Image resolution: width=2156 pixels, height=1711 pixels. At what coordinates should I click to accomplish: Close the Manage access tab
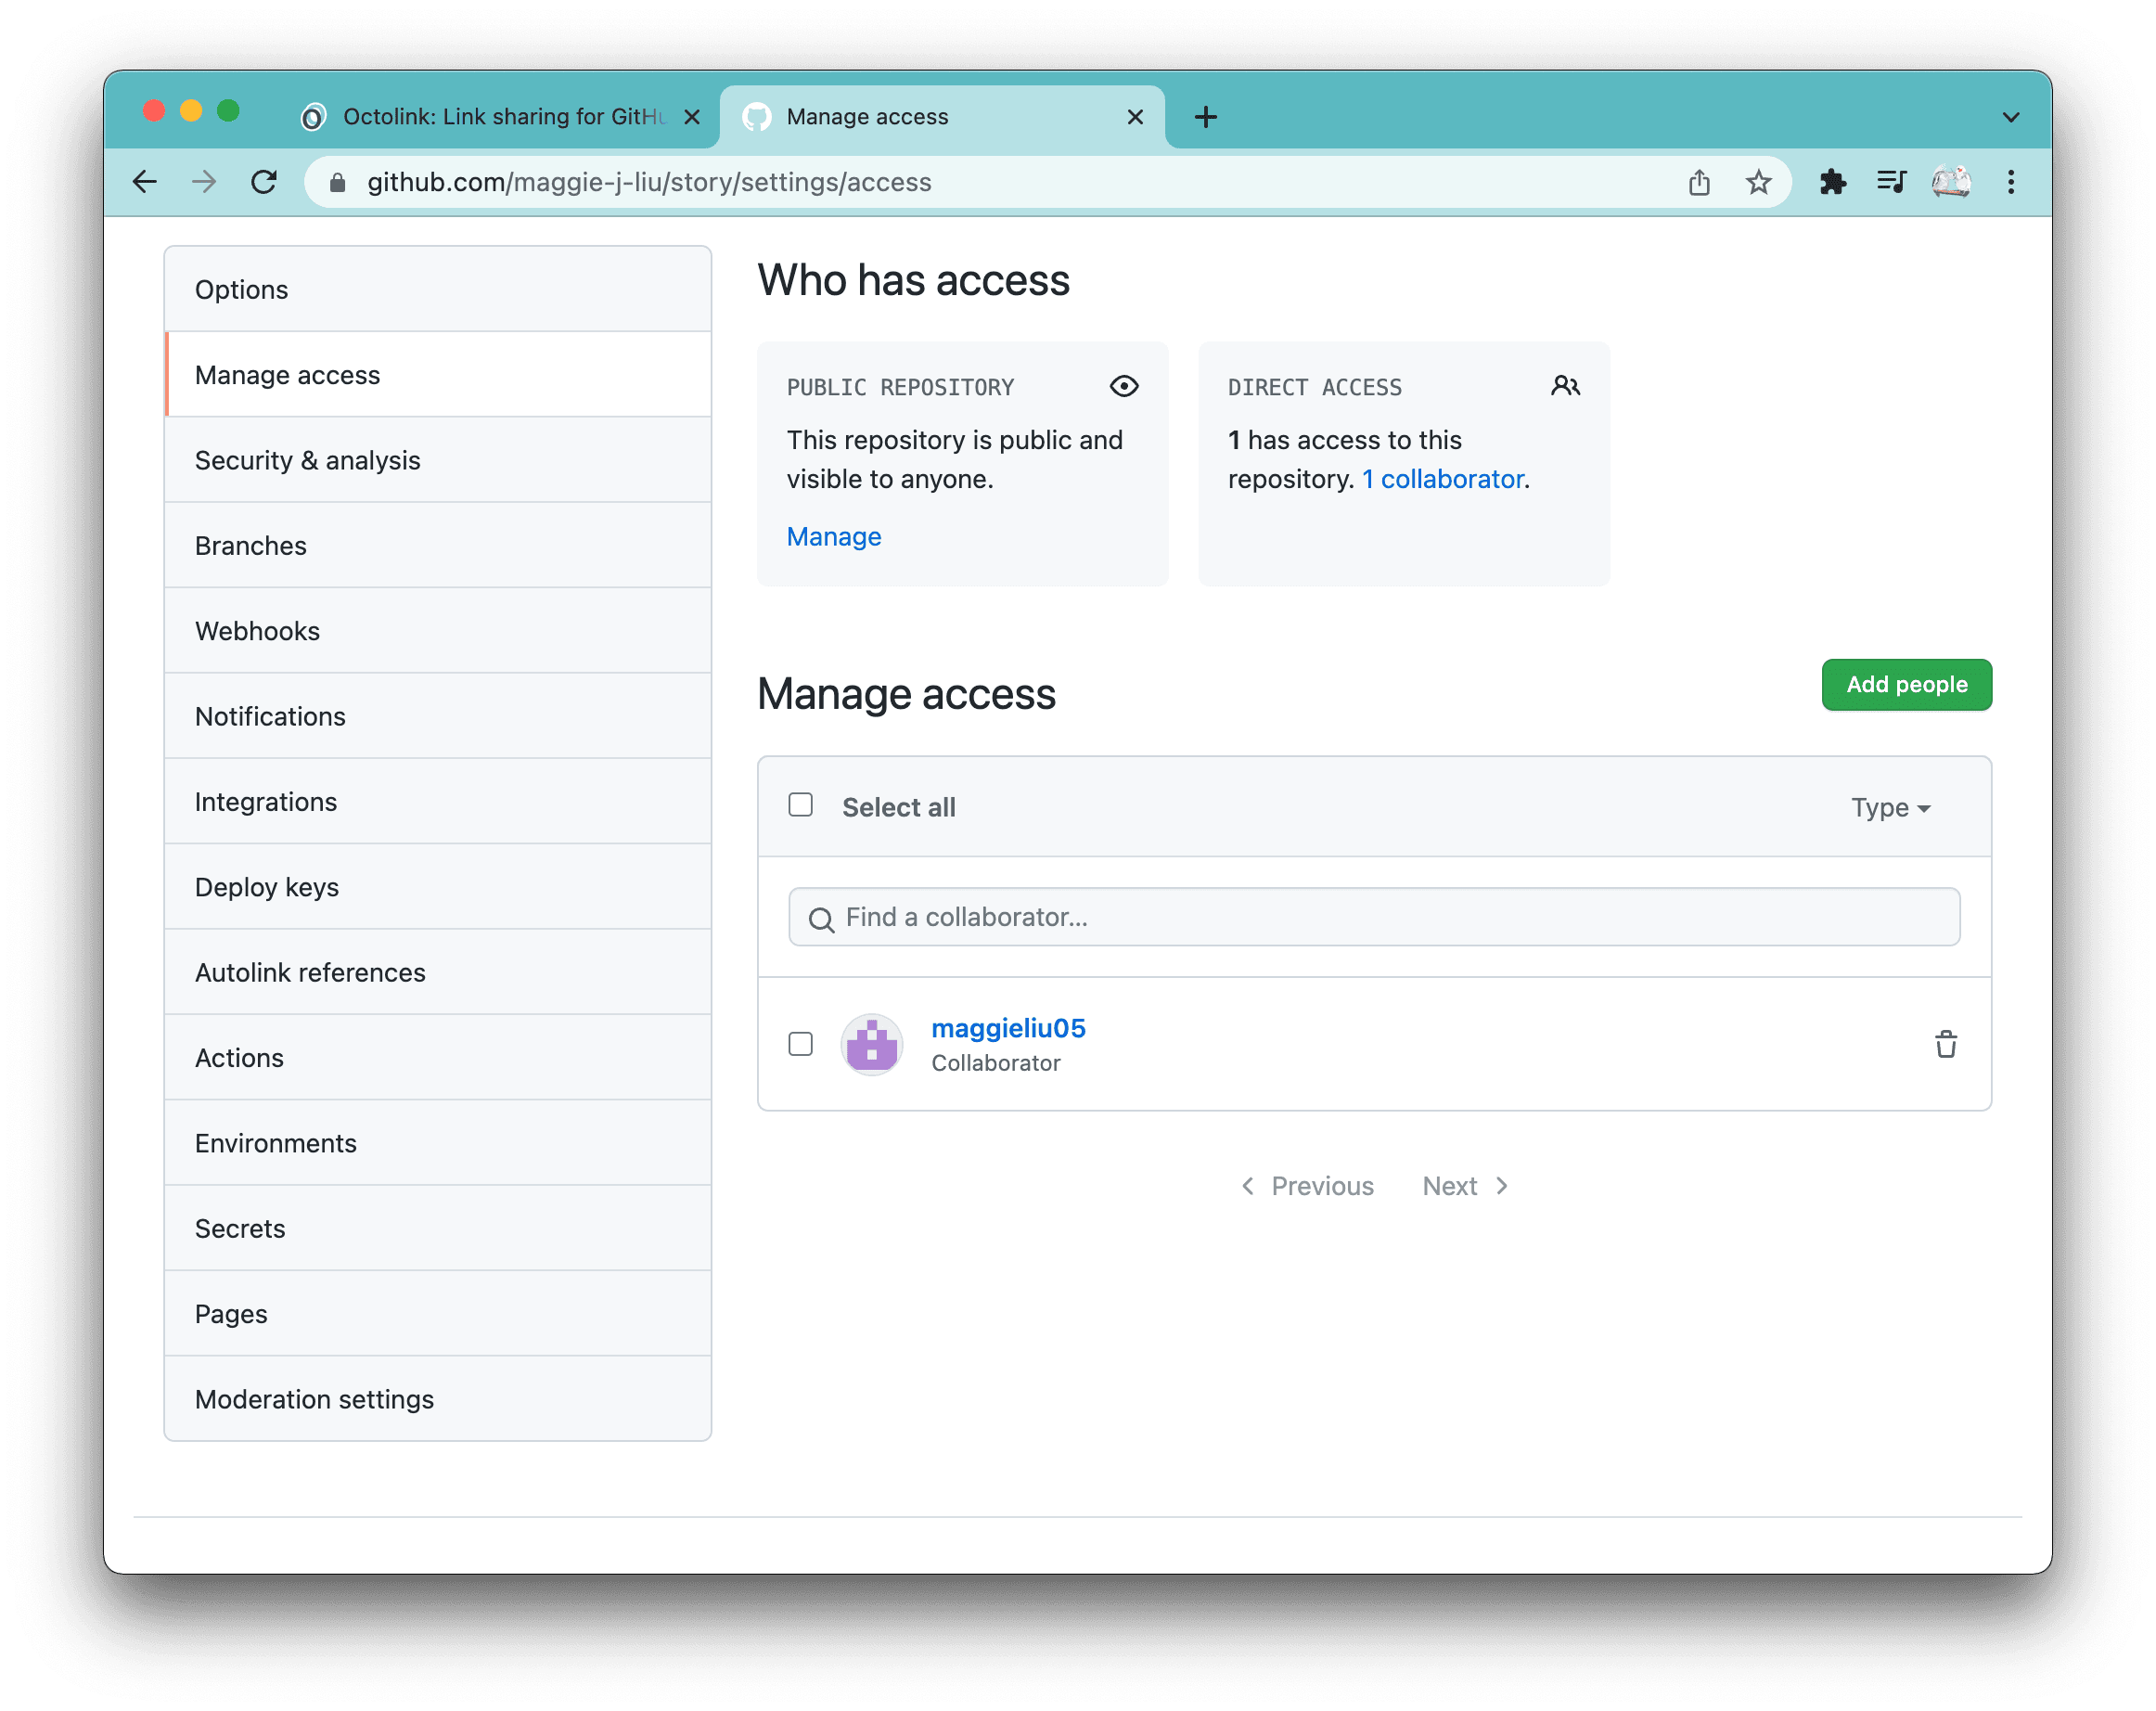(1135, 117)
